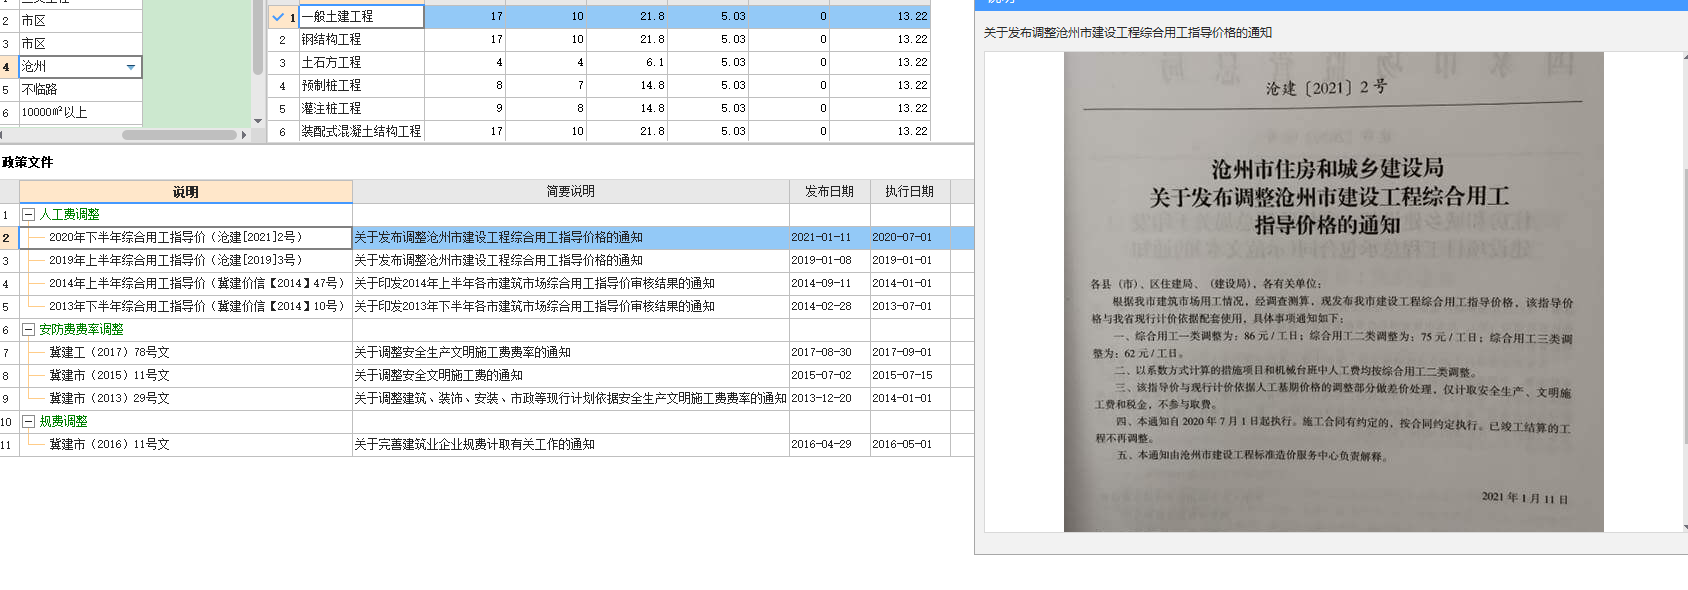Select the 装配式混凝土结构工程 row
Screen dimensions: 1688x590
[598, 131]
